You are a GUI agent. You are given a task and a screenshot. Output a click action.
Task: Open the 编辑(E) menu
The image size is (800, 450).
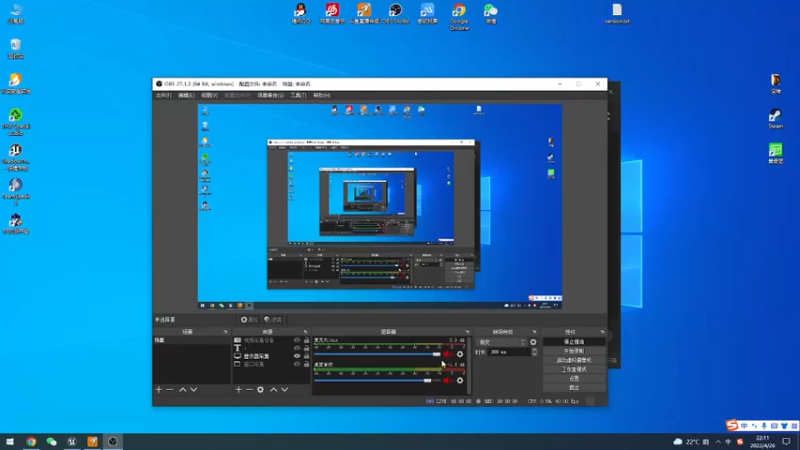click(x=186, y=95)
